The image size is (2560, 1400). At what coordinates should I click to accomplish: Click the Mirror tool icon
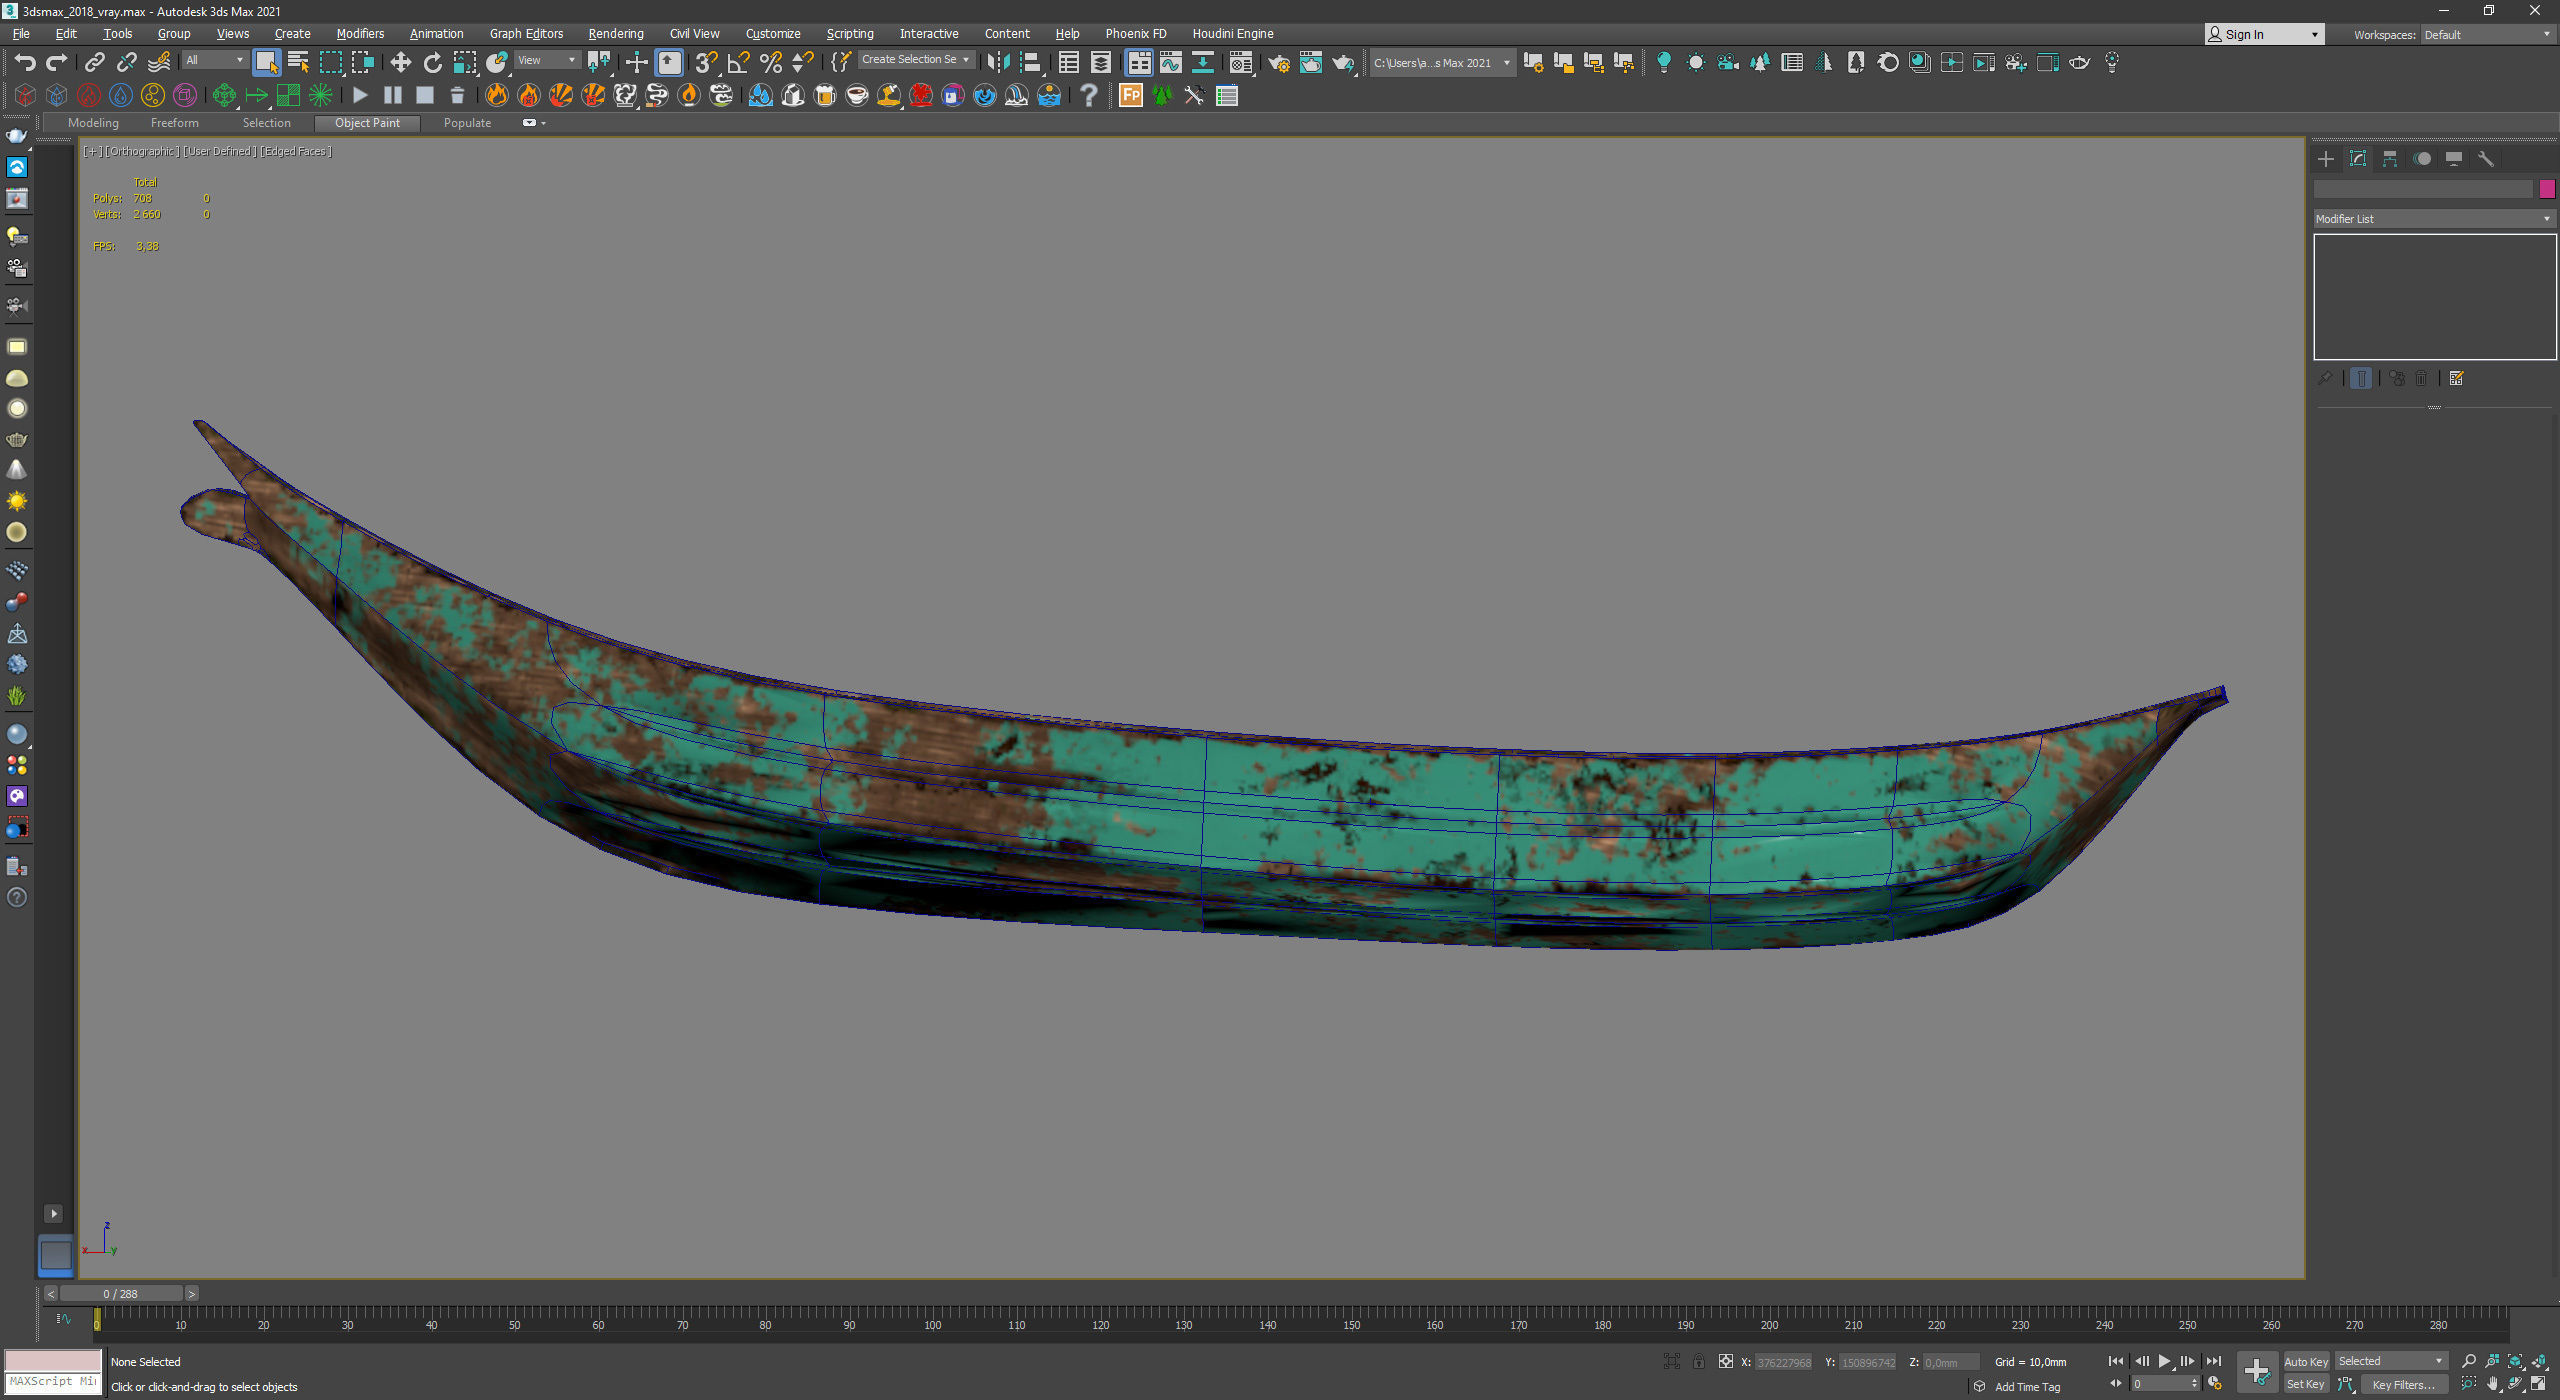(997, 63)
